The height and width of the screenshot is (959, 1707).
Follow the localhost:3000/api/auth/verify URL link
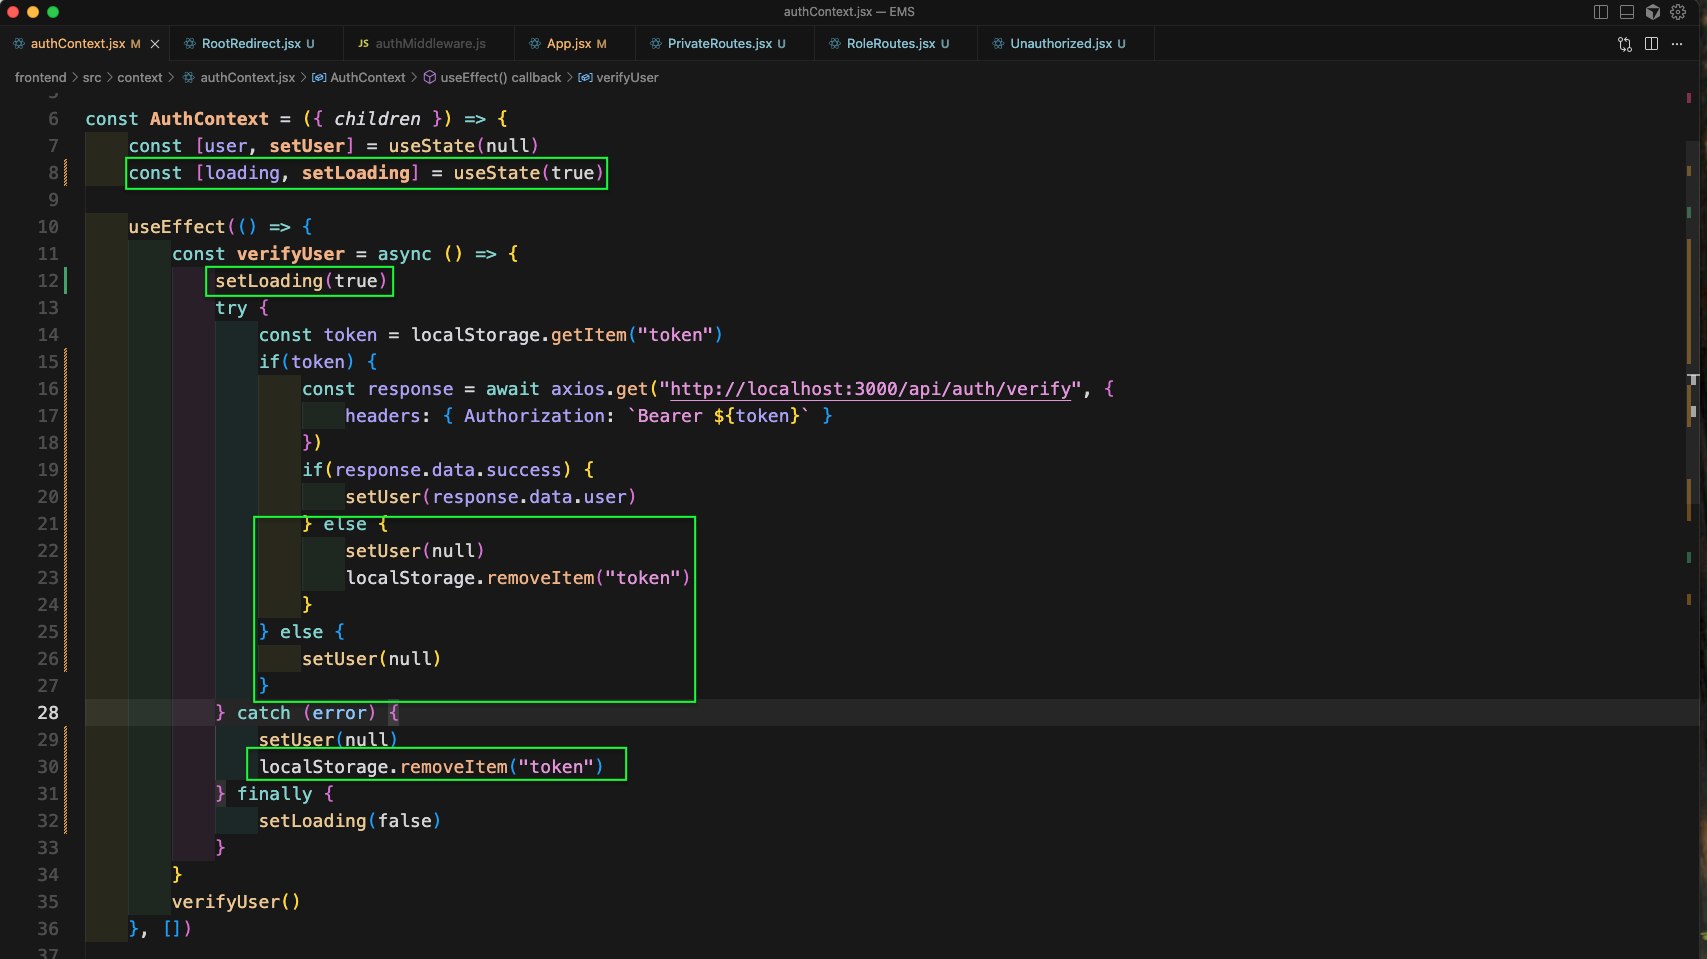pyautogui.click(x=870, y=389)
